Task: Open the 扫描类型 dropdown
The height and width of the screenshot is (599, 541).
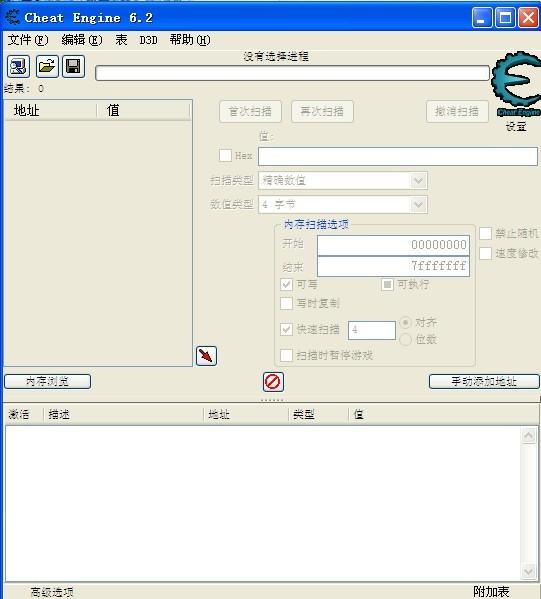Action: coord(343,180)
